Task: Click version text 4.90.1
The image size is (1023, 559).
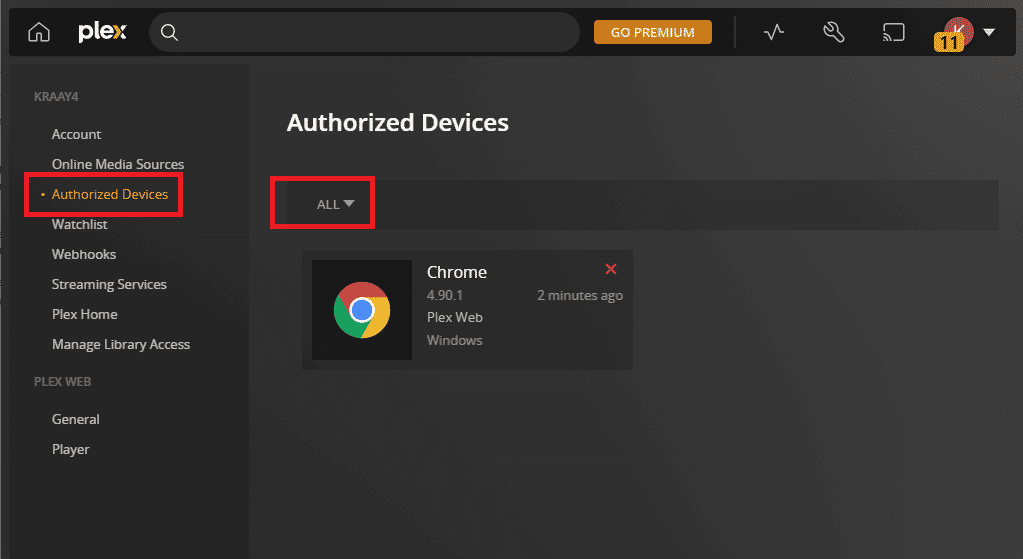Action: pos(445,295)
